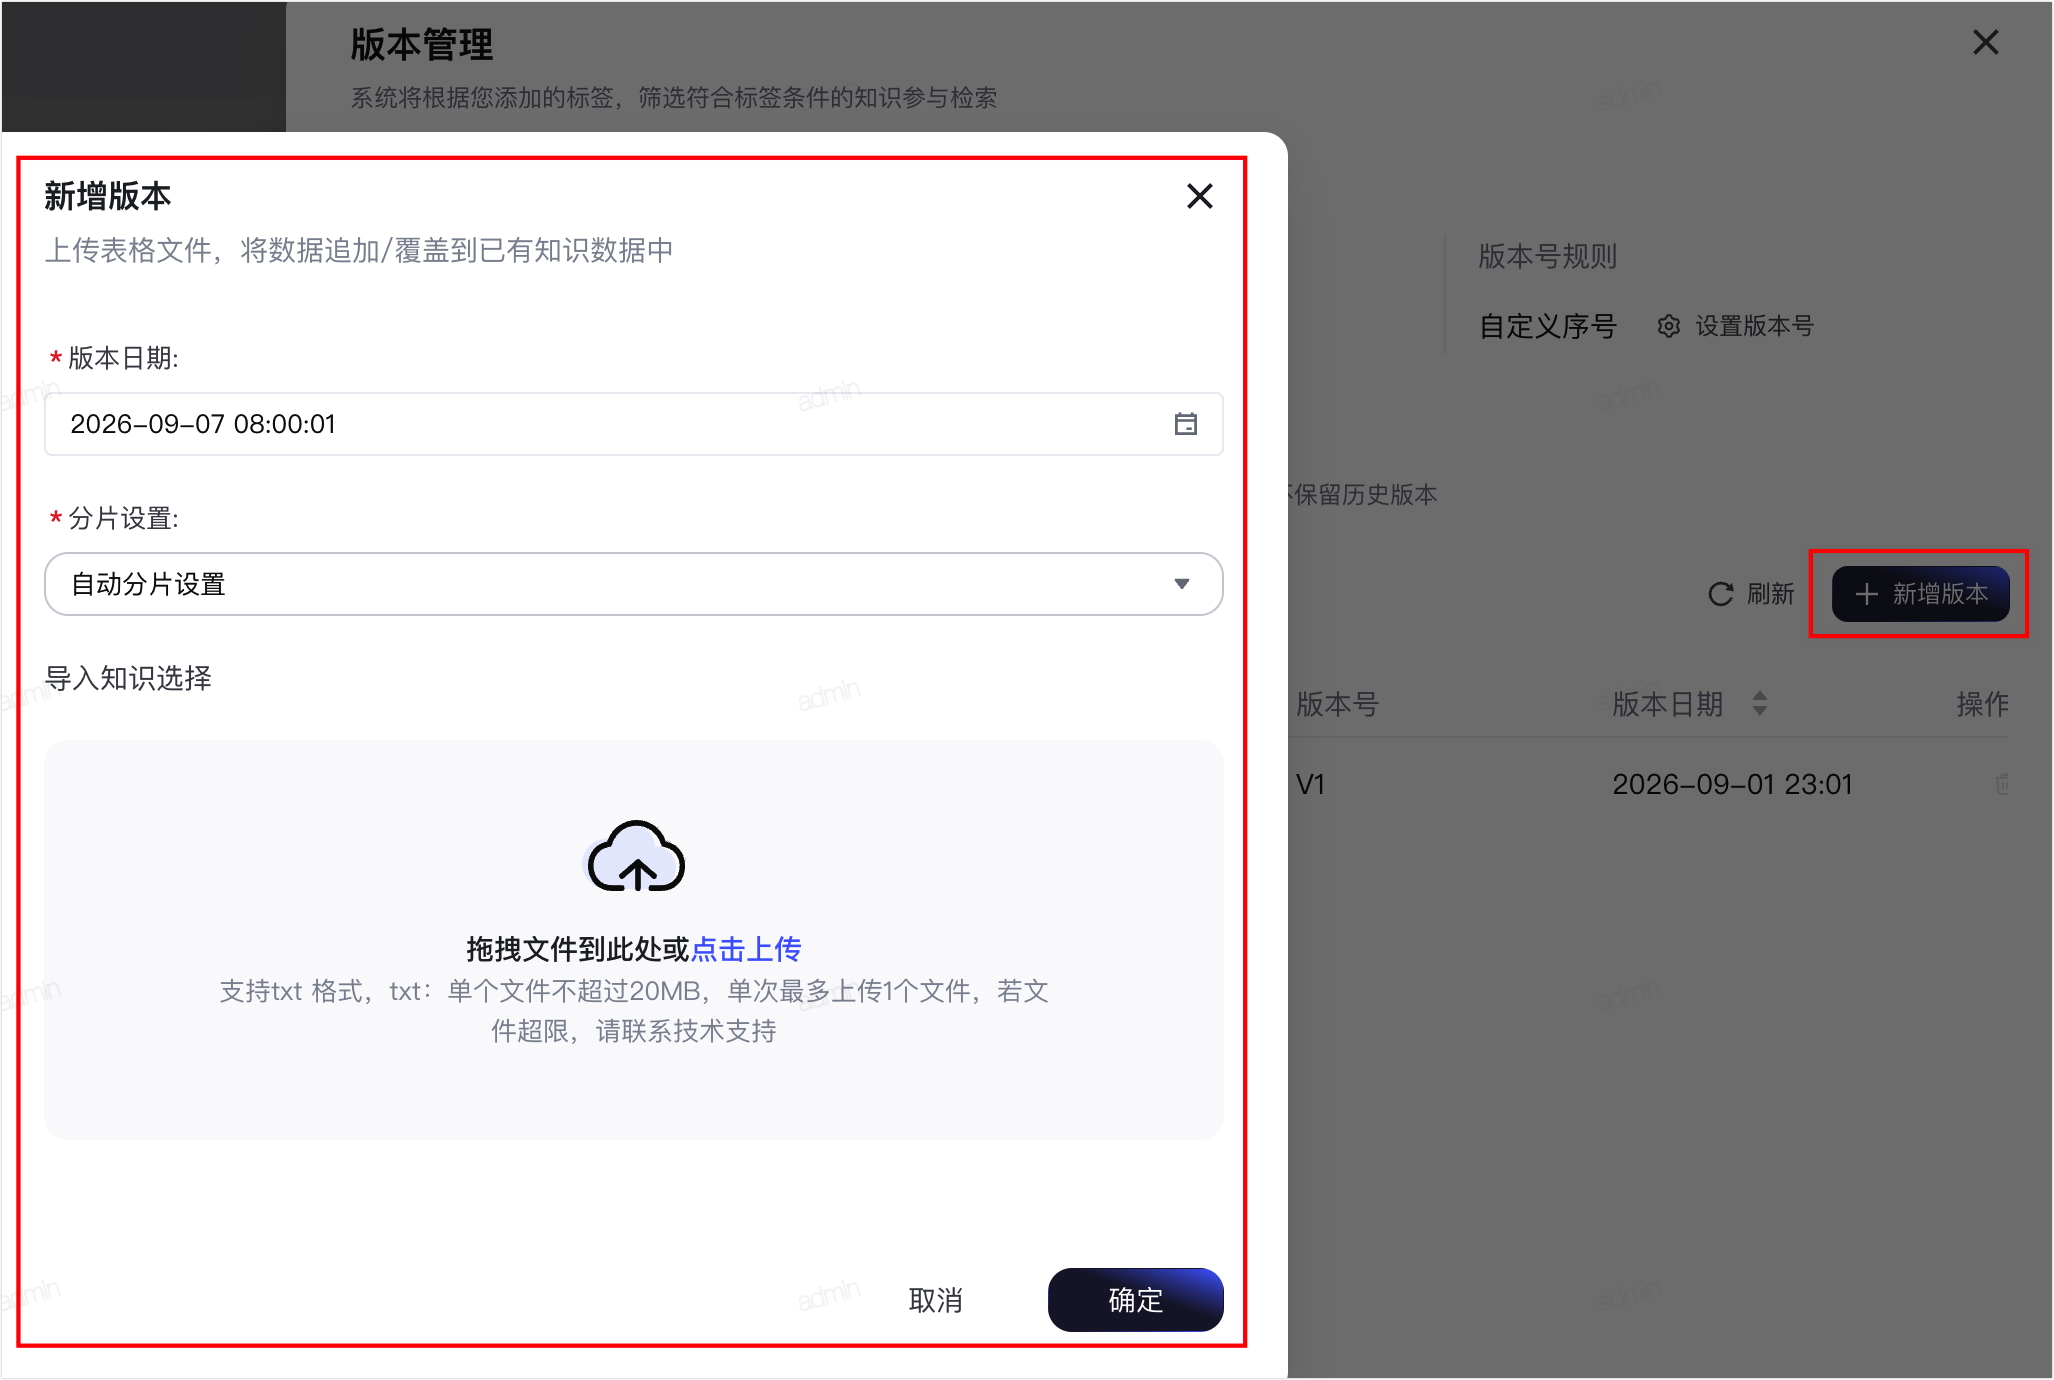
Task: Select the date 2026-09-01 23:01 cell
Action: coord(1732,784)
